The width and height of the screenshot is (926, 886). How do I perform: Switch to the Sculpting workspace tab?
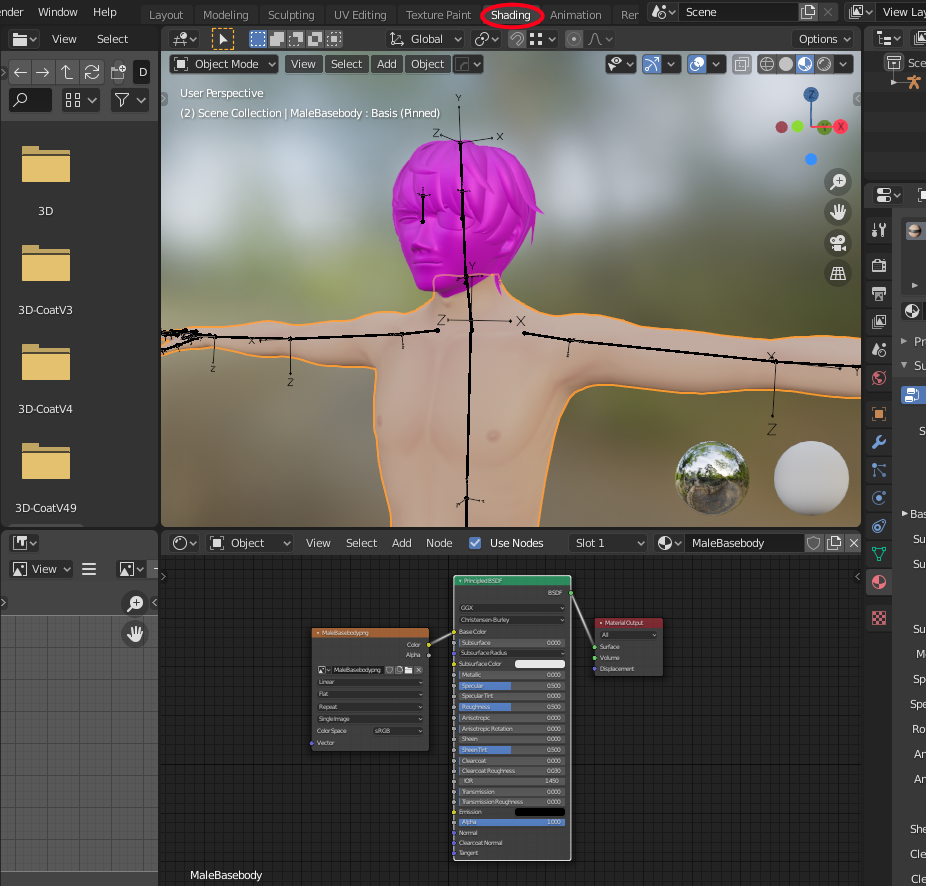coord(291,15)
